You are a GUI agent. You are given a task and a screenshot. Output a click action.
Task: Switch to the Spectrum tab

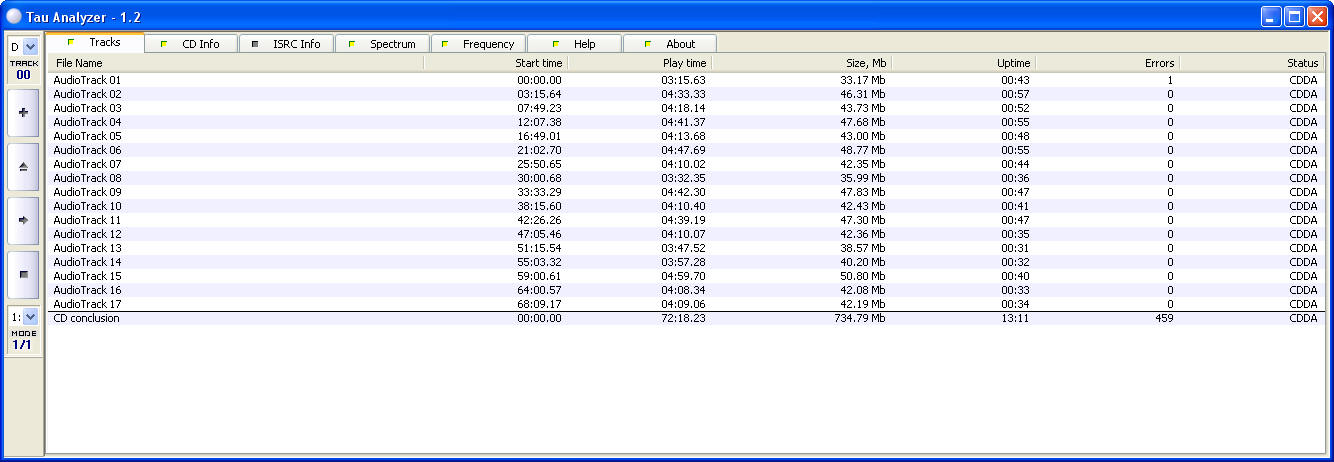(382, 44)
